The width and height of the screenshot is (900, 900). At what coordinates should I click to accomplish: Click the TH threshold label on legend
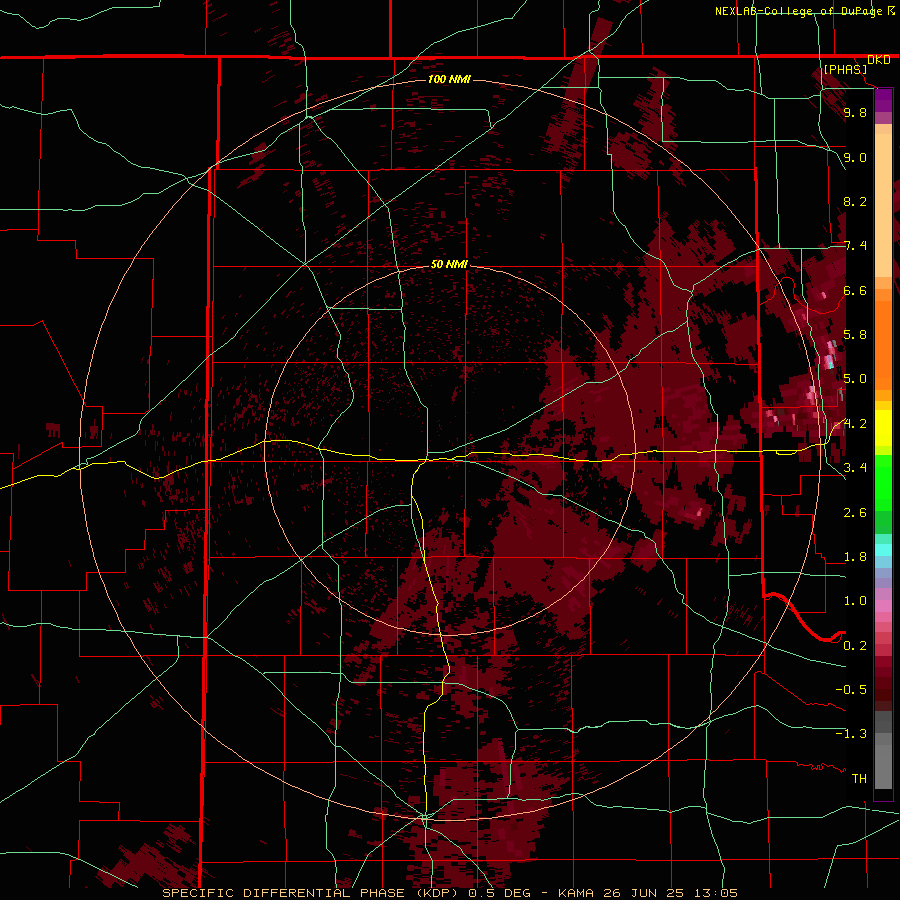pos(859,778)
